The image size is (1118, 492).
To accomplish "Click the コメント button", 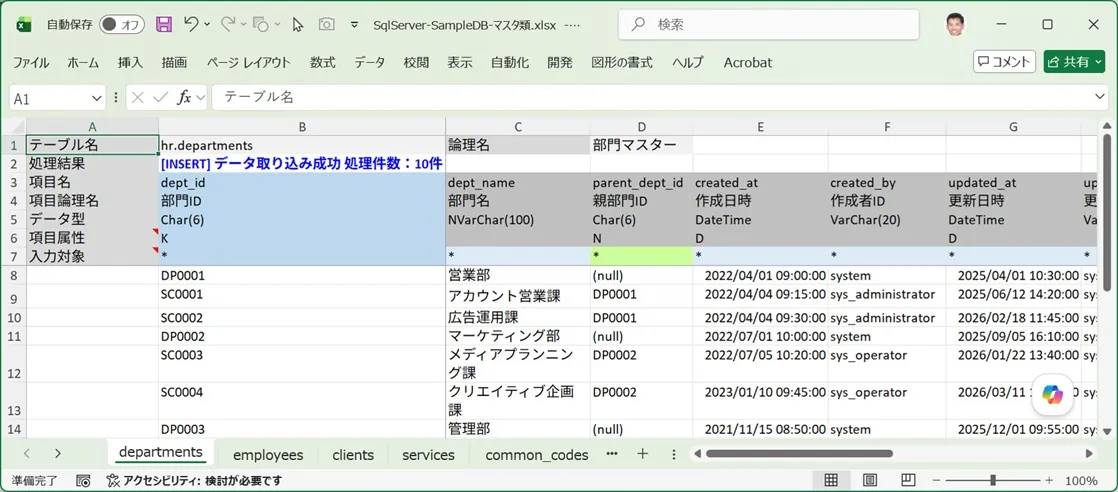I will click(x=1004, y=62).
